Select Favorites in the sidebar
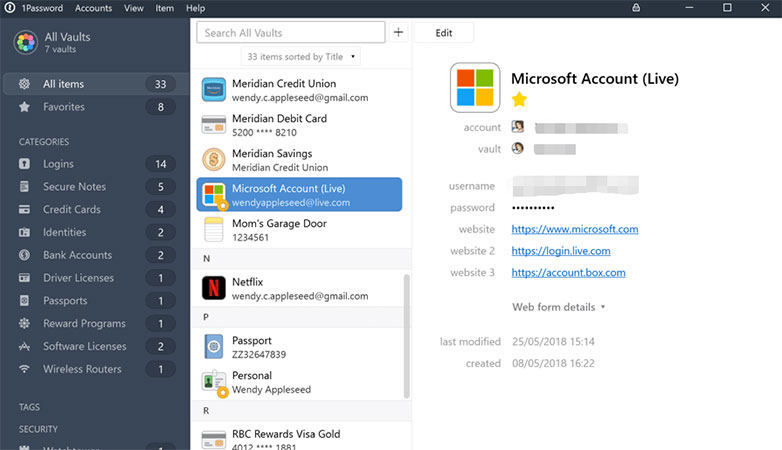Image resolution: width=782 pixels, height=450 pixels. [64, 107]
